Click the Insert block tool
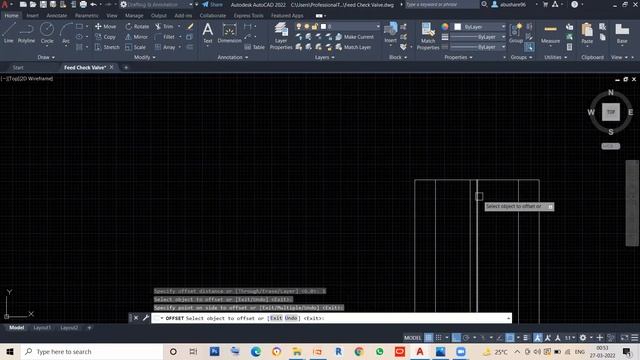Image resolution: width=640 pixels, height=360 pixels. (x=390, y=33)
